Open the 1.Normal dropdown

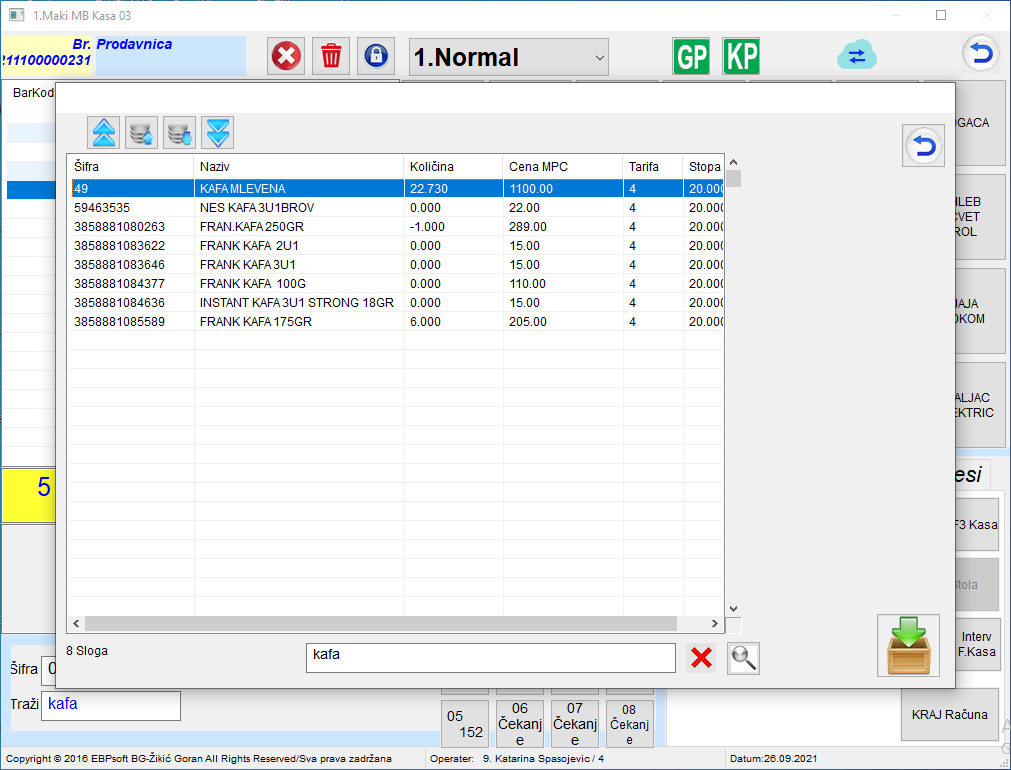509,57
